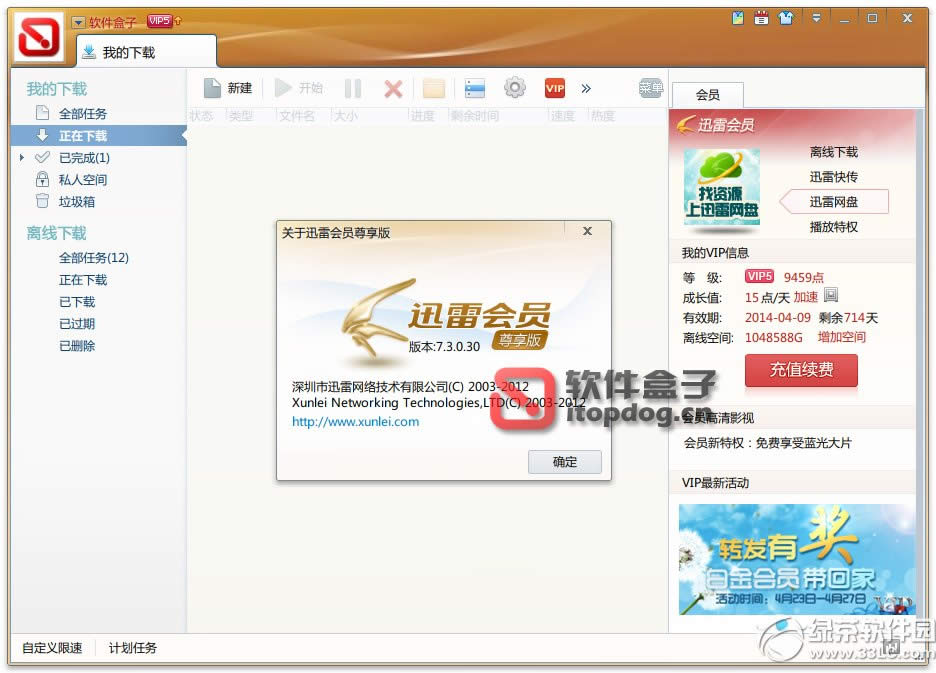Click 迅雷快传 in the member panel

point(833,177)
